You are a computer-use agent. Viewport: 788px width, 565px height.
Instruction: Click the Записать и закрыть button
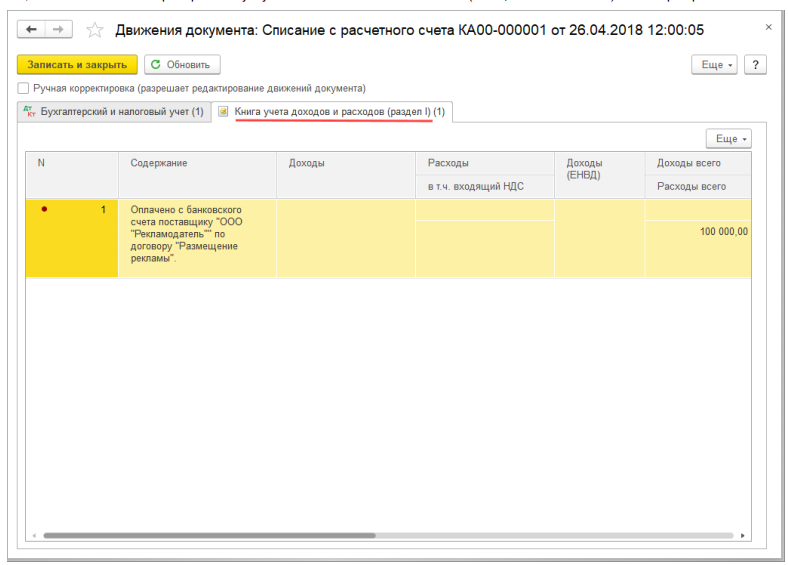[x=77, y=65]
